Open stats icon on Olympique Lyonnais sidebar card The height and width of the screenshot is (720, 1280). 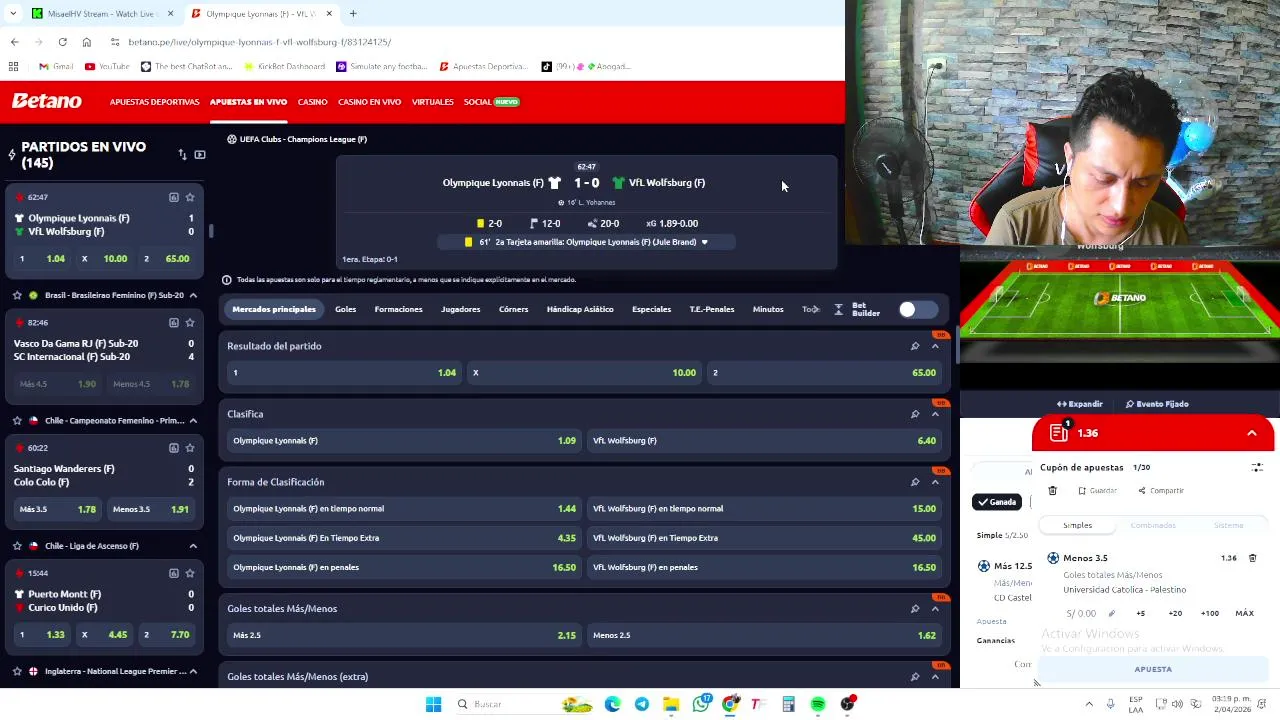click(x=174, y=197)
